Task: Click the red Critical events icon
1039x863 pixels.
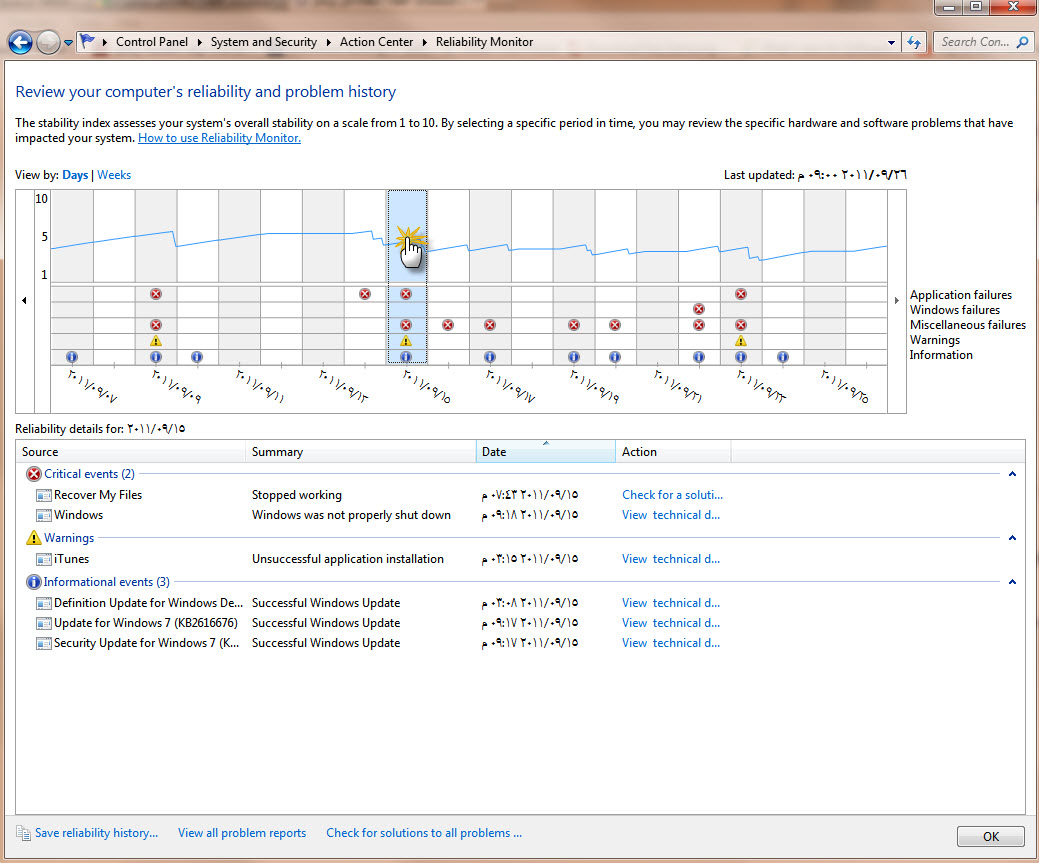Action: click(34, 474)
